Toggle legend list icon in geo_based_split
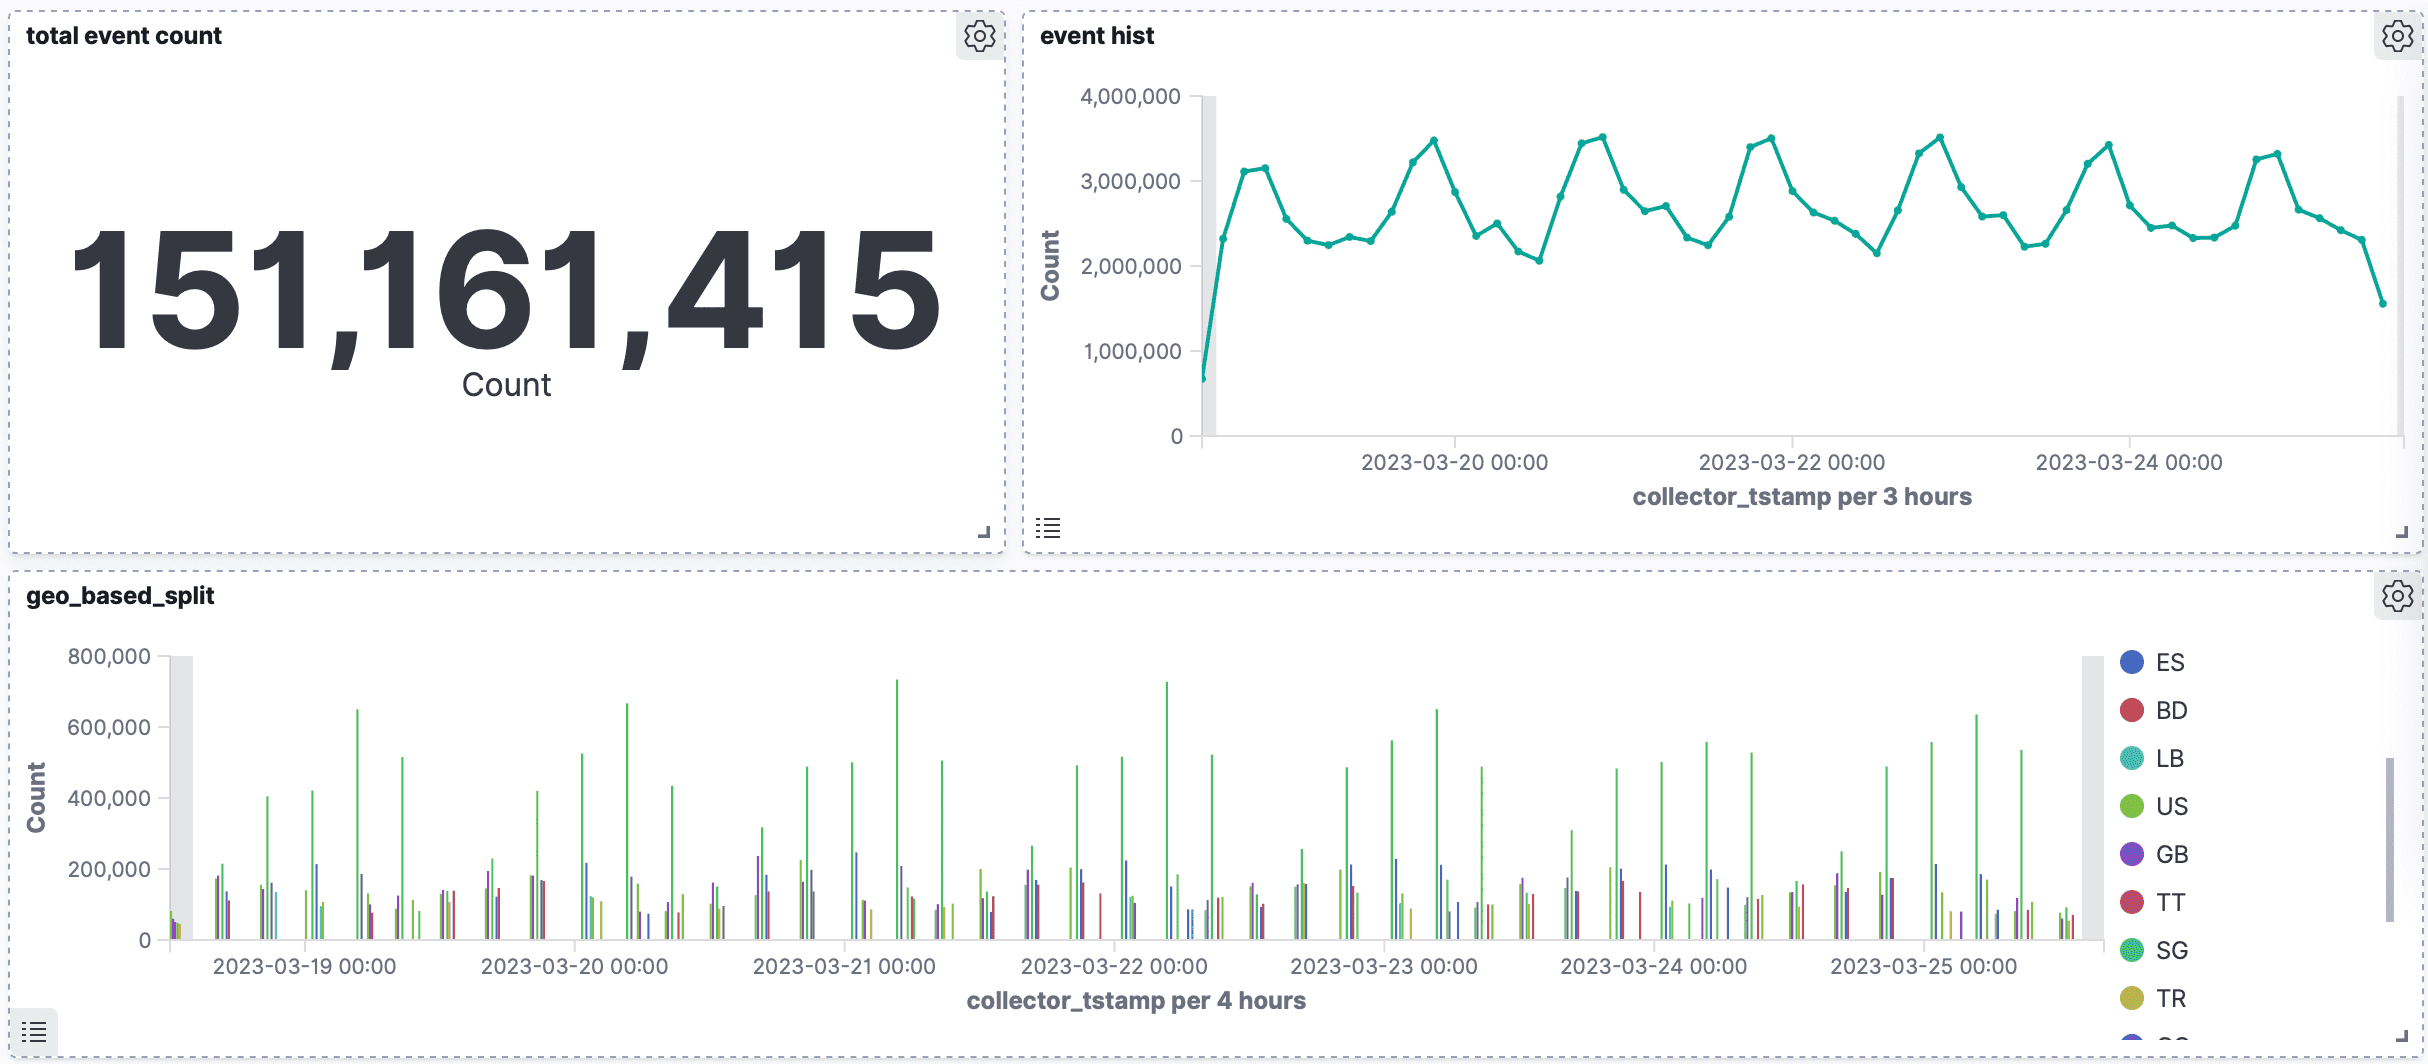Viewport: 2428px width, 1064px height. (x=34, y=1032)
